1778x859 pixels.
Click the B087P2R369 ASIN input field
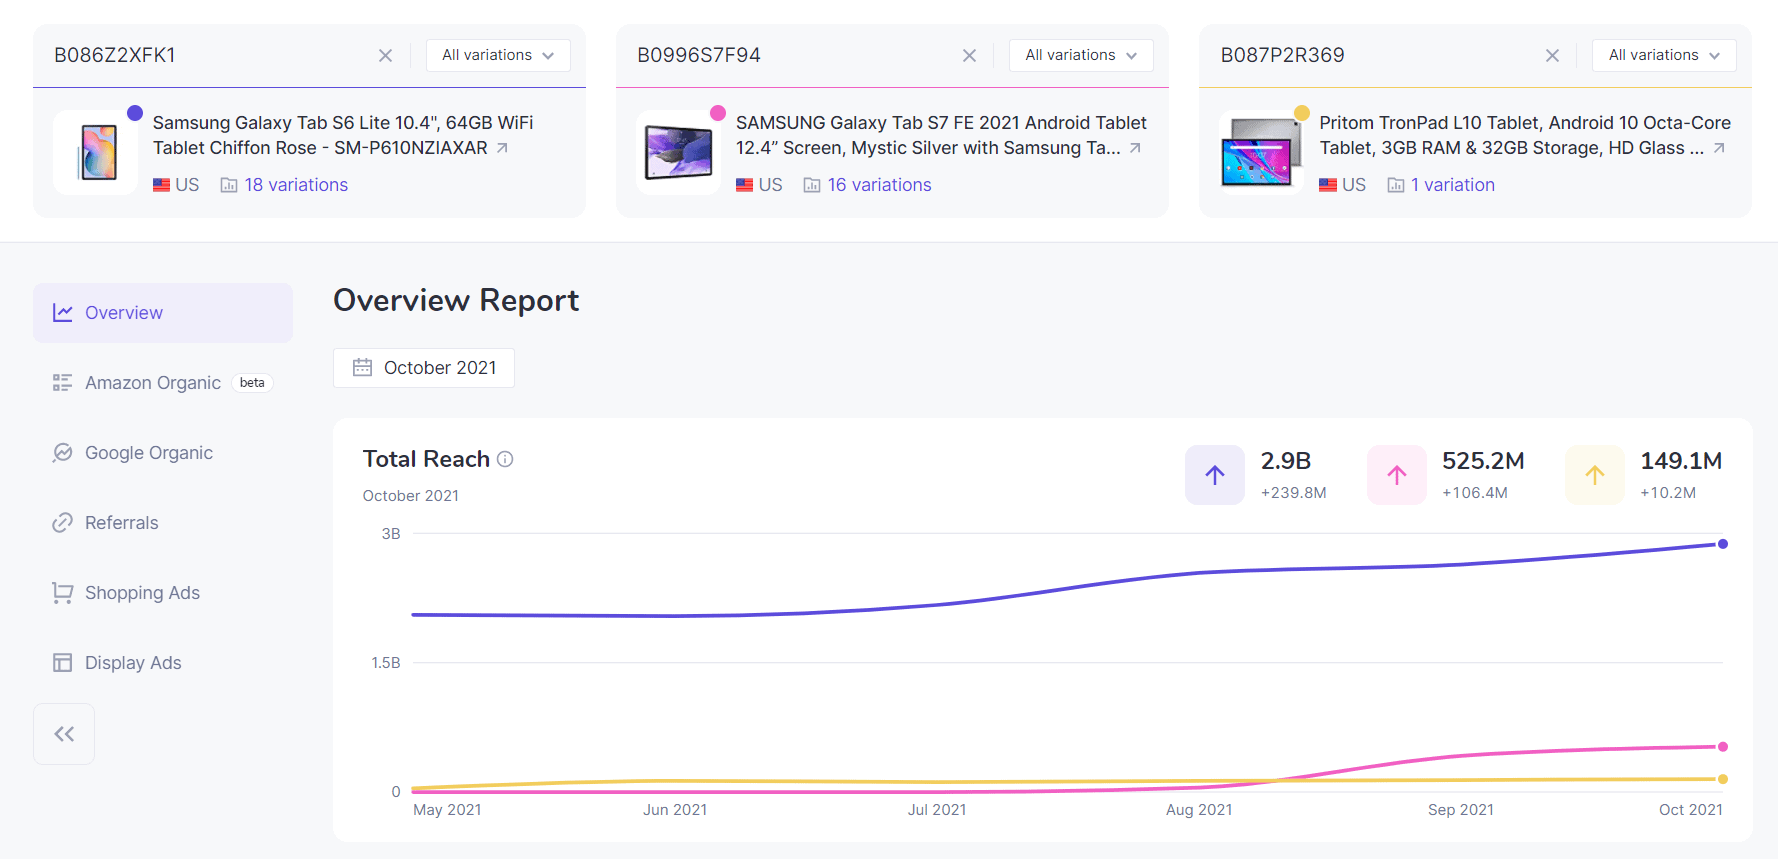click(x=1373, y=55)
